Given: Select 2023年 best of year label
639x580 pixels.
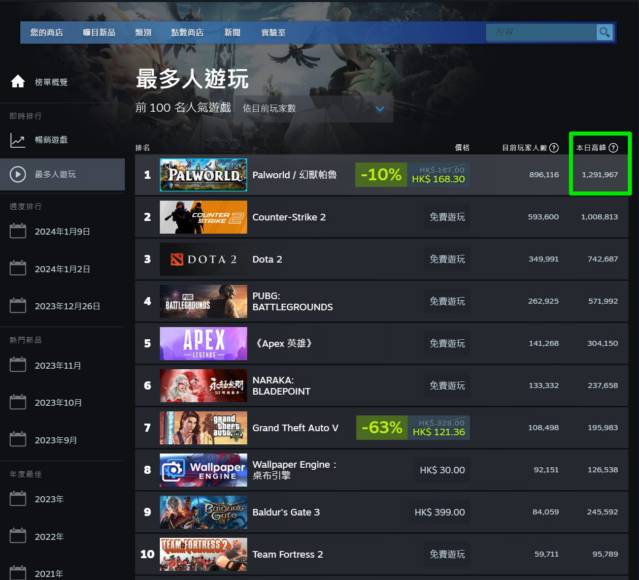Looking at the screenshot, I should 49,499.
